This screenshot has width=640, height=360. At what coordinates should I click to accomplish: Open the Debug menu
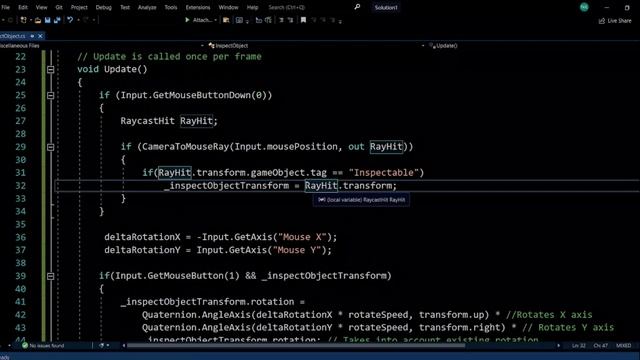[103, 7]
